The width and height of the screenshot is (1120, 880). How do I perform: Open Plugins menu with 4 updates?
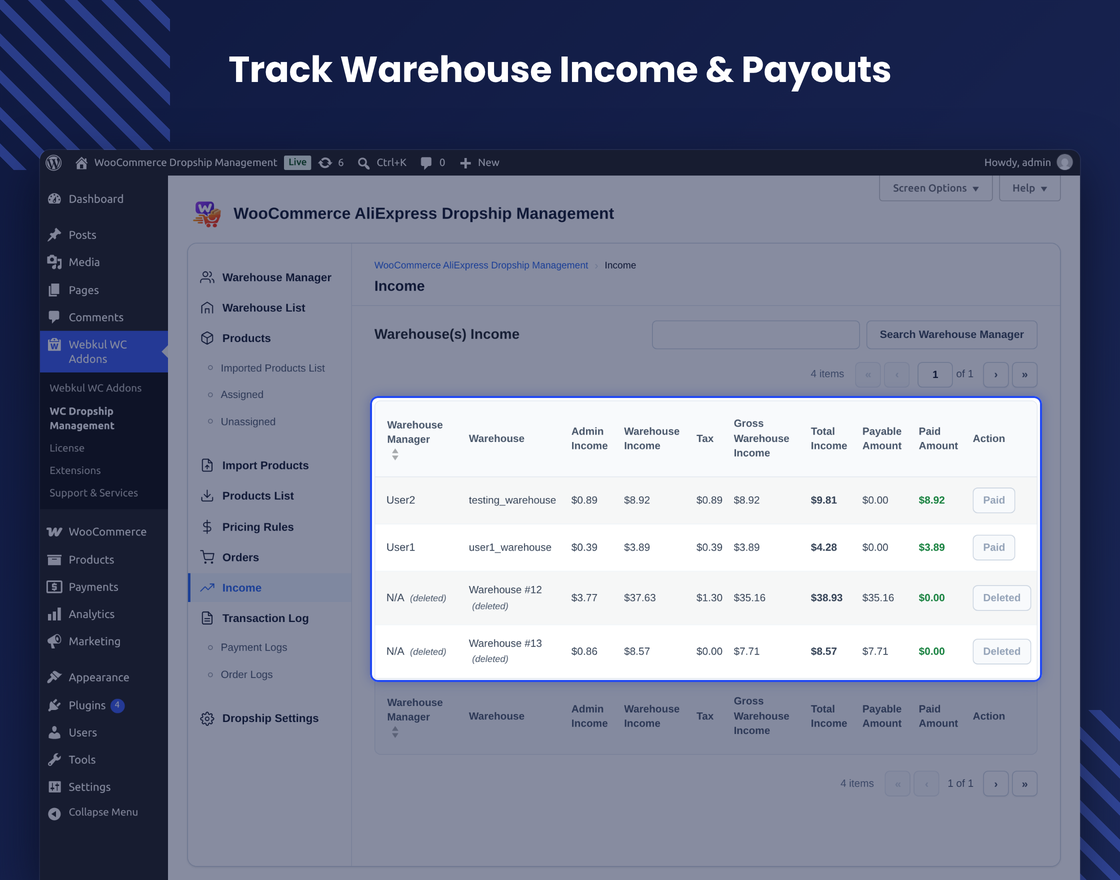[104, 705]
